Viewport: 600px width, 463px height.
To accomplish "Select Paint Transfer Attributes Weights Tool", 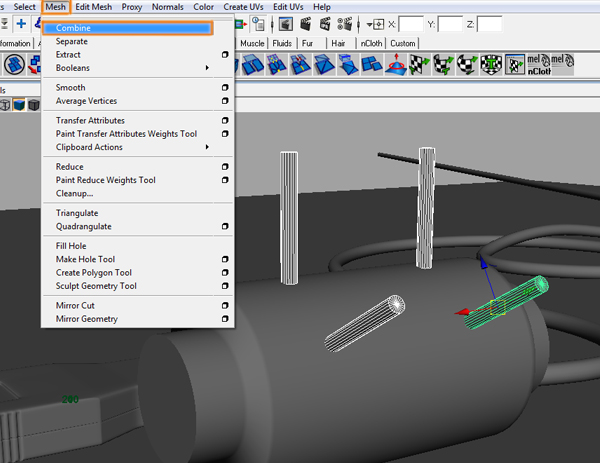I will pos(126,134).
